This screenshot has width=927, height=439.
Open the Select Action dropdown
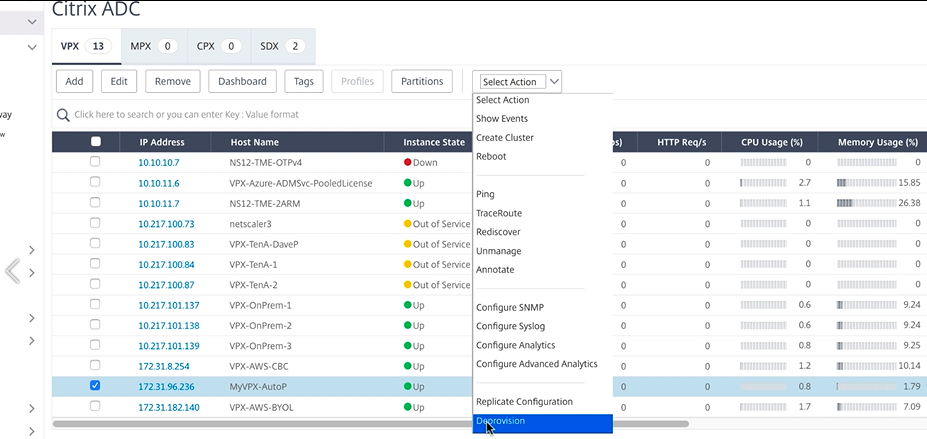point(520,82)
